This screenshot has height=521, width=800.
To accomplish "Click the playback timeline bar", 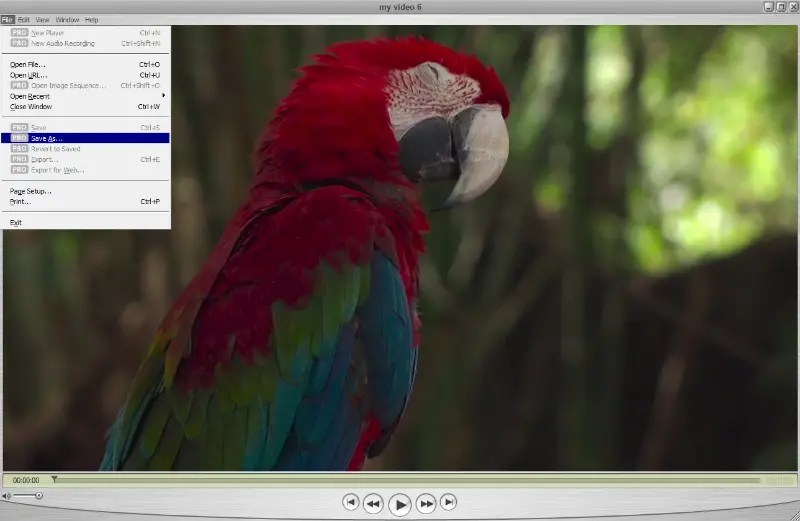I will [407, 480].
